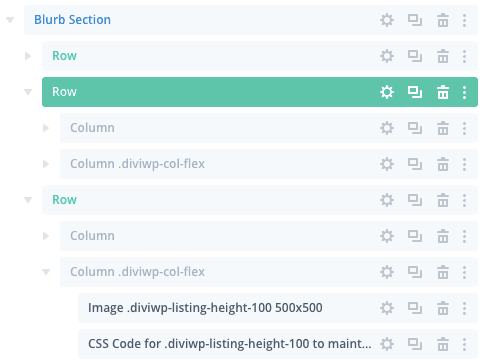This screenshot has height=364, width=484.
Task: Delete the Blurb Section with trash icon
Action: (x=443, y=20)
